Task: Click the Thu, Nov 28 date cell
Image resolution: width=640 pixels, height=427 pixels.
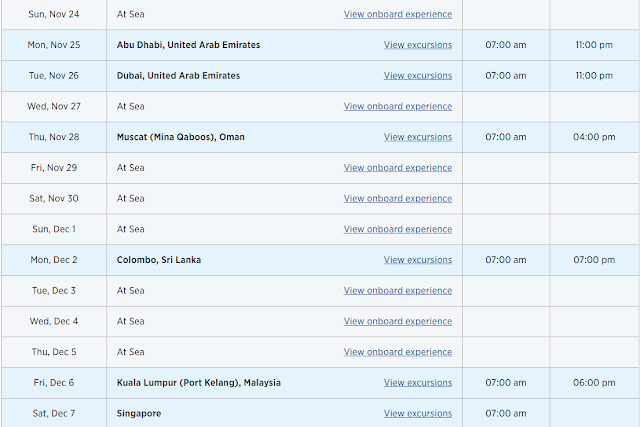Action: coord(52,137)
